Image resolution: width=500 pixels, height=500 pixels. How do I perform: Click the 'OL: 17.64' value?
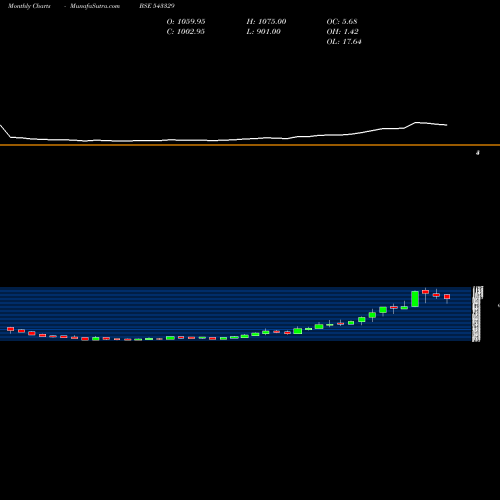point(344,42)
